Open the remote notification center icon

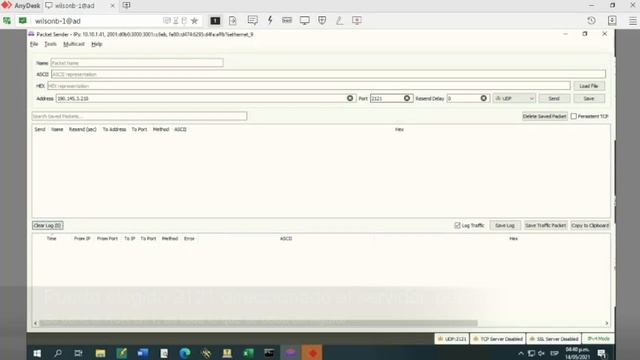pos(602,353)
